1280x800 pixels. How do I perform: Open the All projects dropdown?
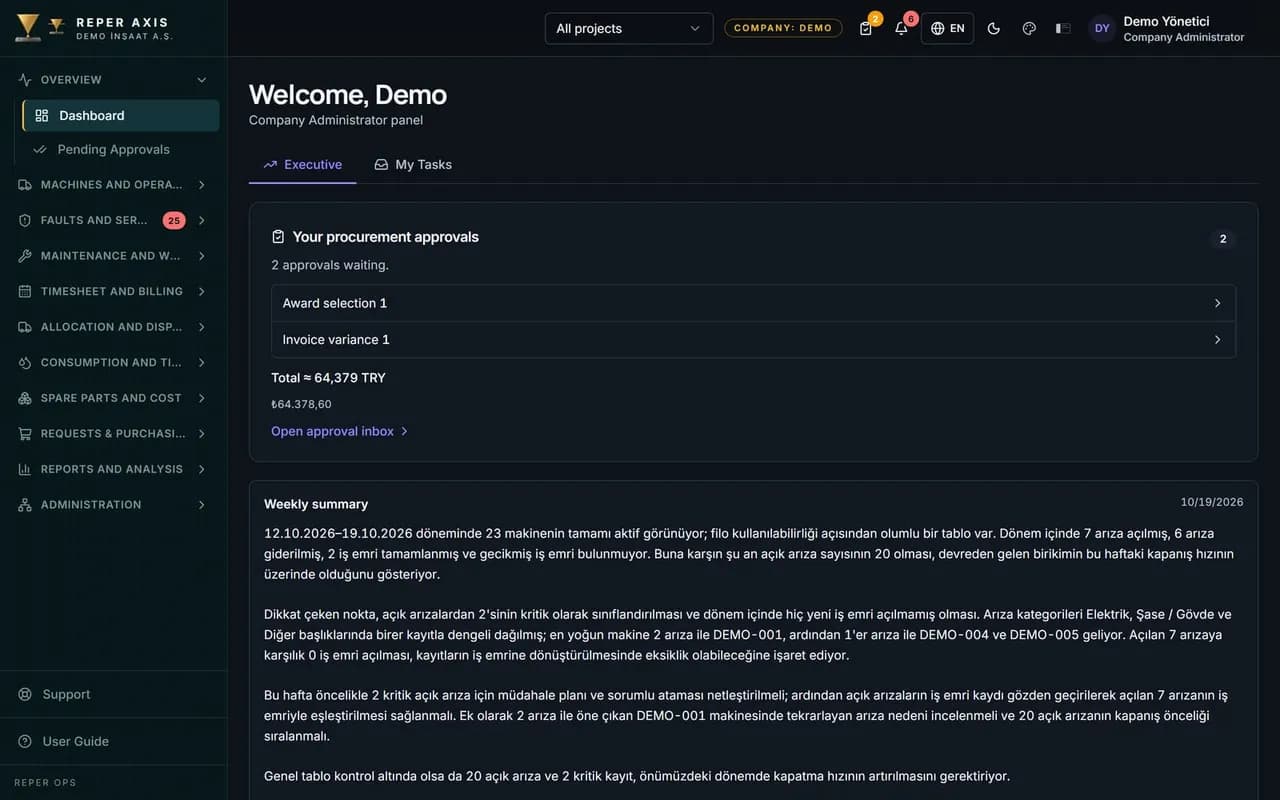(629, 28)
